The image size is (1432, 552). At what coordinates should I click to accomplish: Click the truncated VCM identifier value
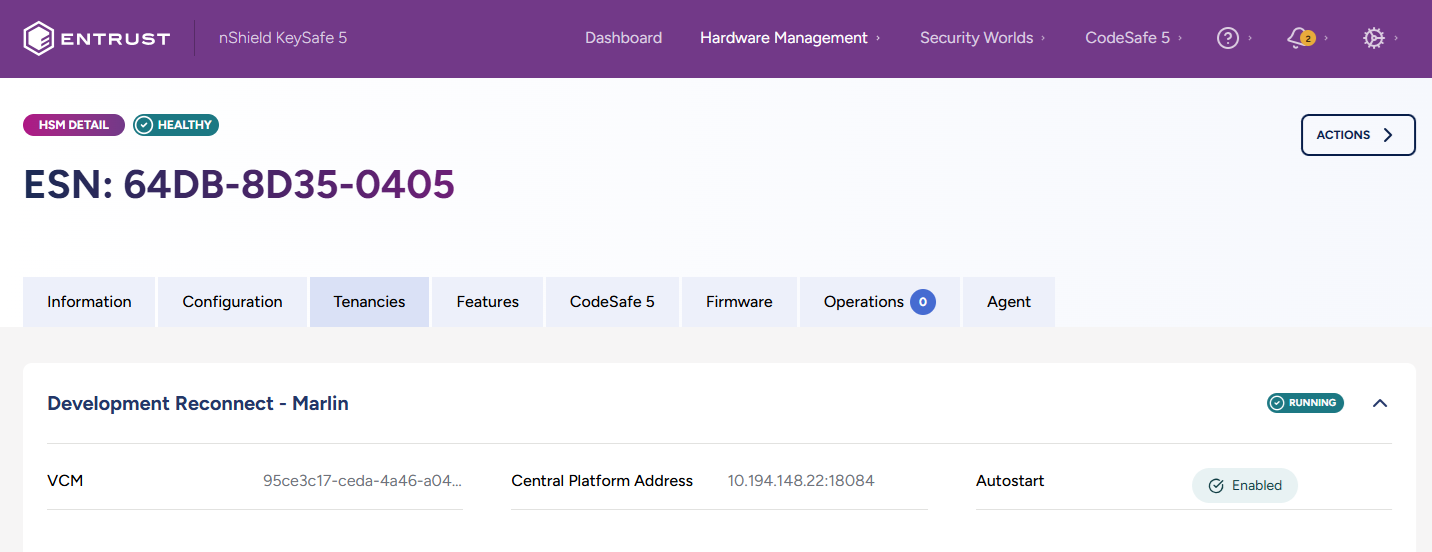click(362, 481)
